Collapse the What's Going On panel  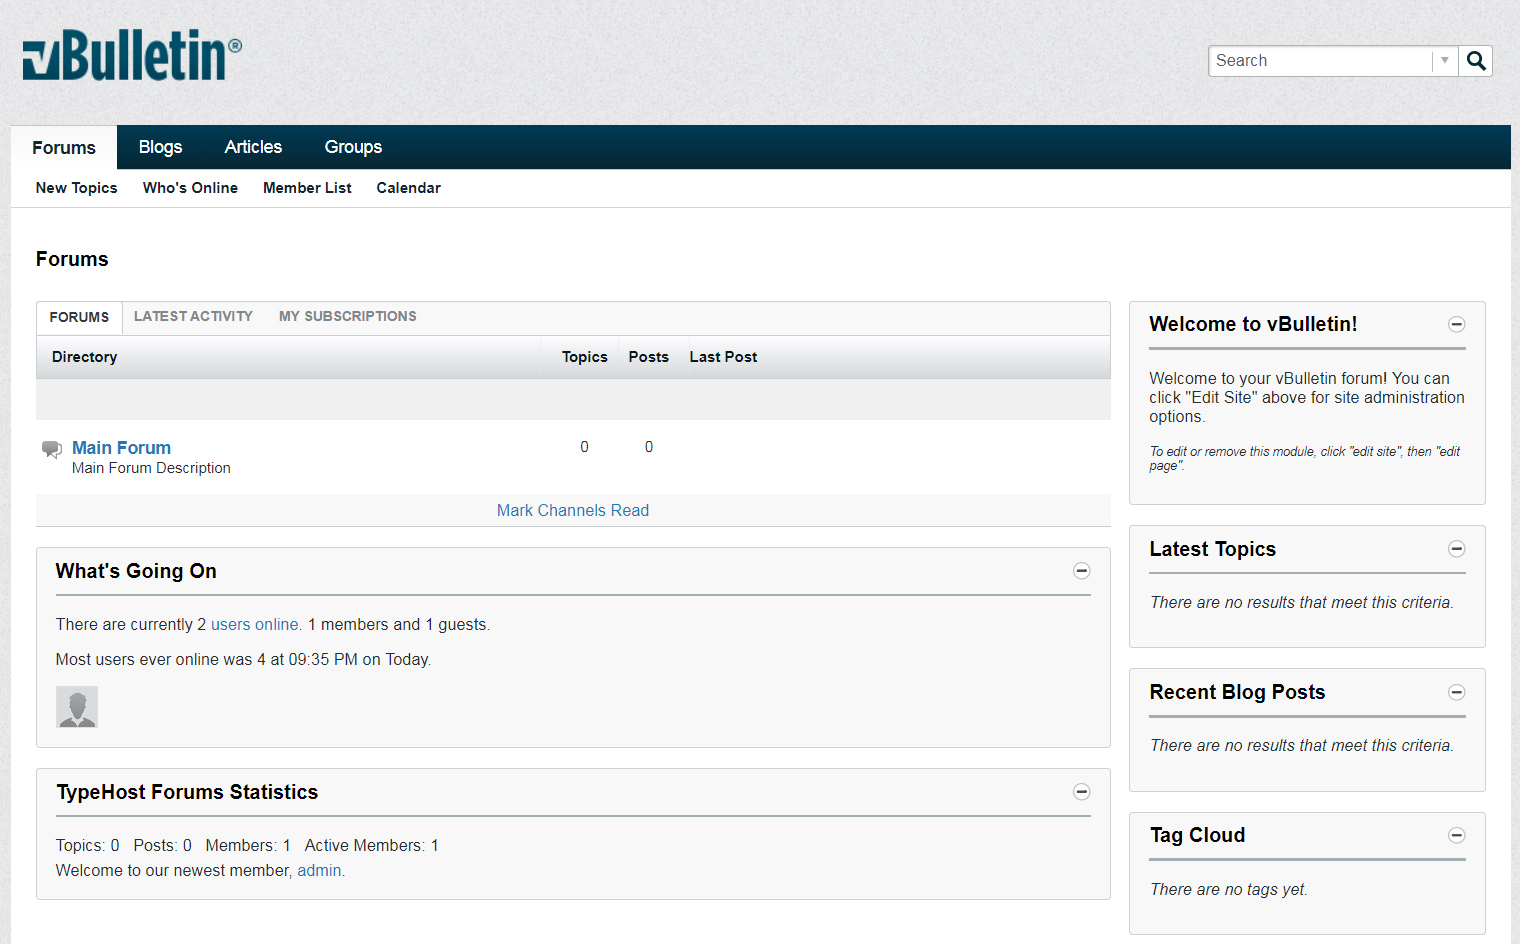tap(1082, 570)
